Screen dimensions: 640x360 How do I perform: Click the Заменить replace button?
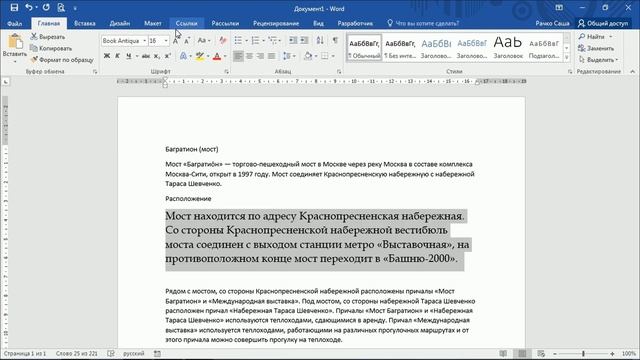pyautogui.click(x=596, y=48)
